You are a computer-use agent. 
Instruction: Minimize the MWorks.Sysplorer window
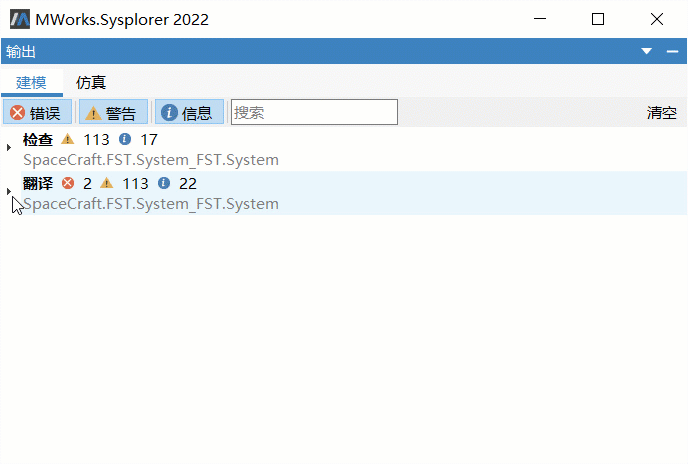coord(540,19)
